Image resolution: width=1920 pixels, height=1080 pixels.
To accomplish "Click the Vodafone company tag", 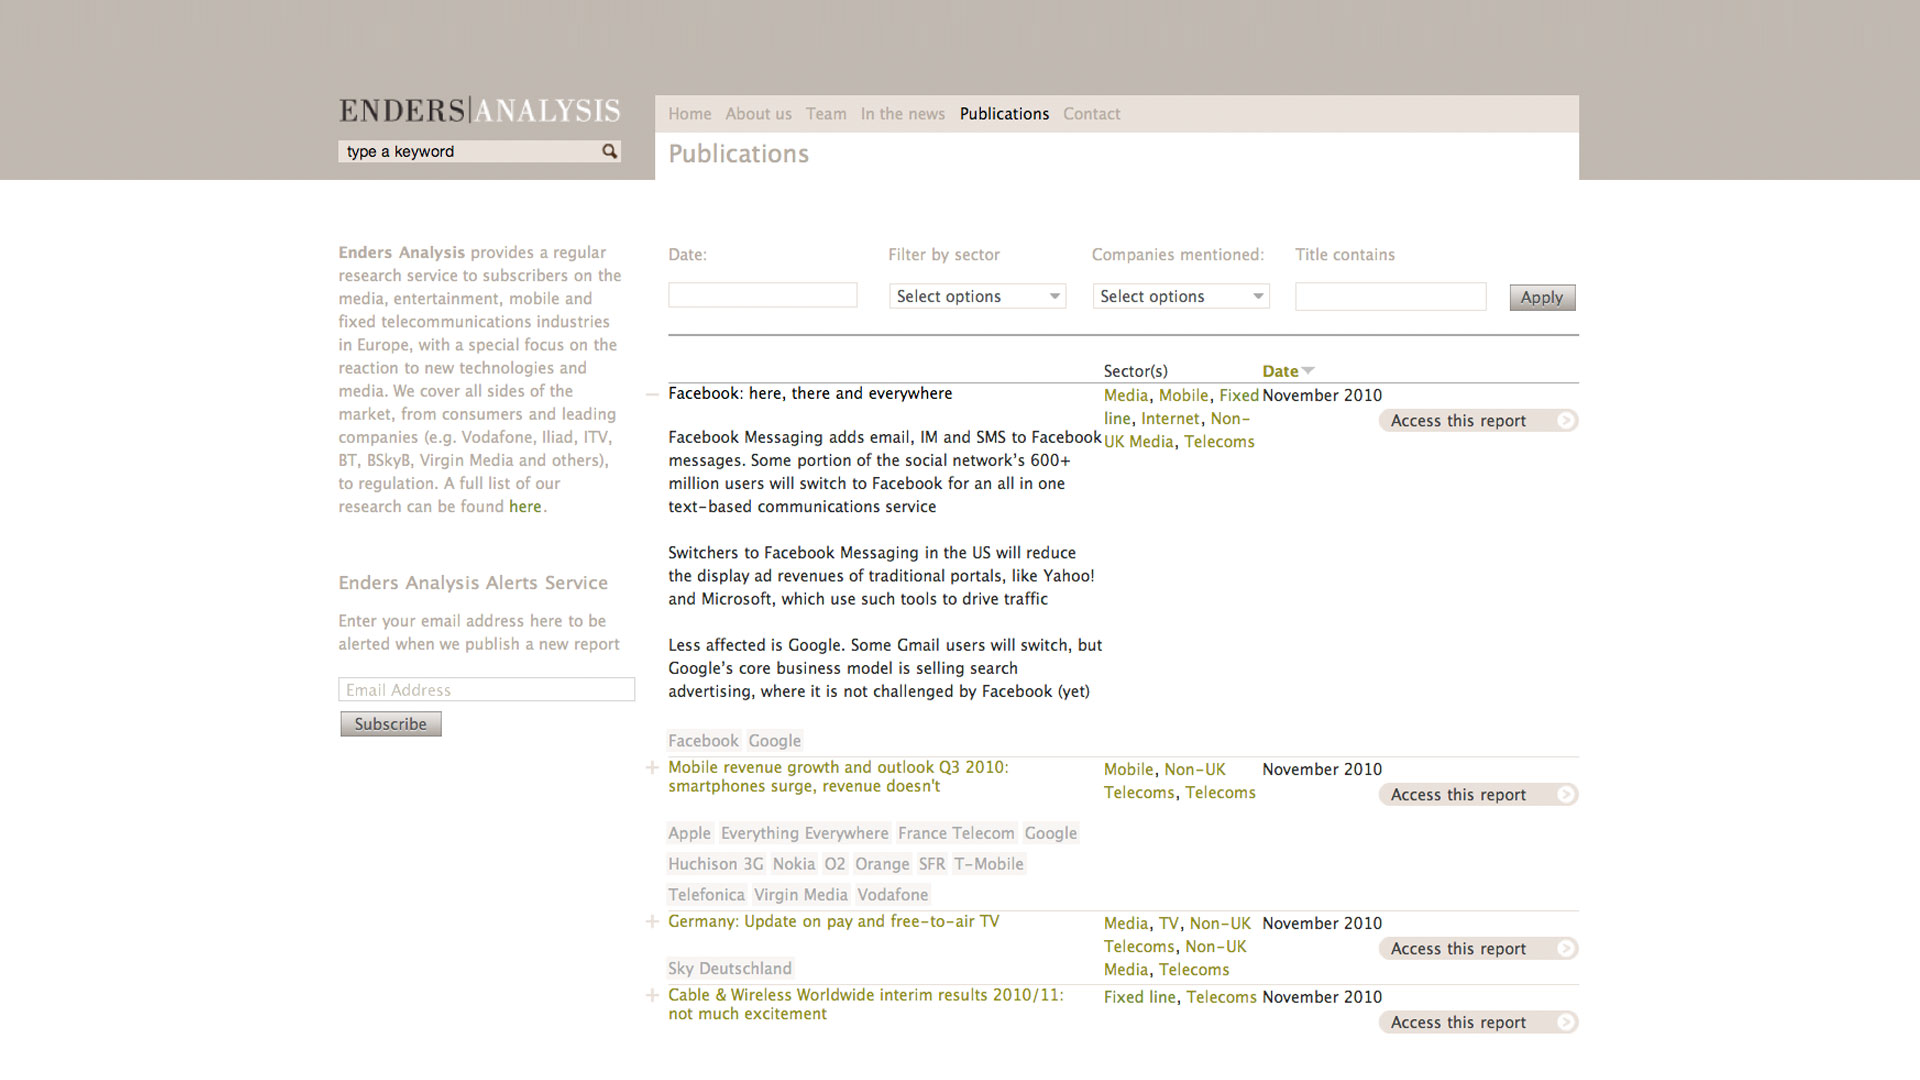I will point(893,896).
